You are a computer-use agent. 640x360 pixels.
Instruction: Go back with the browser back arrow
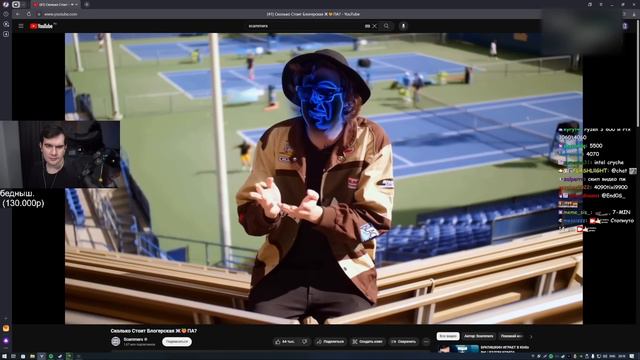coord(18,14)
